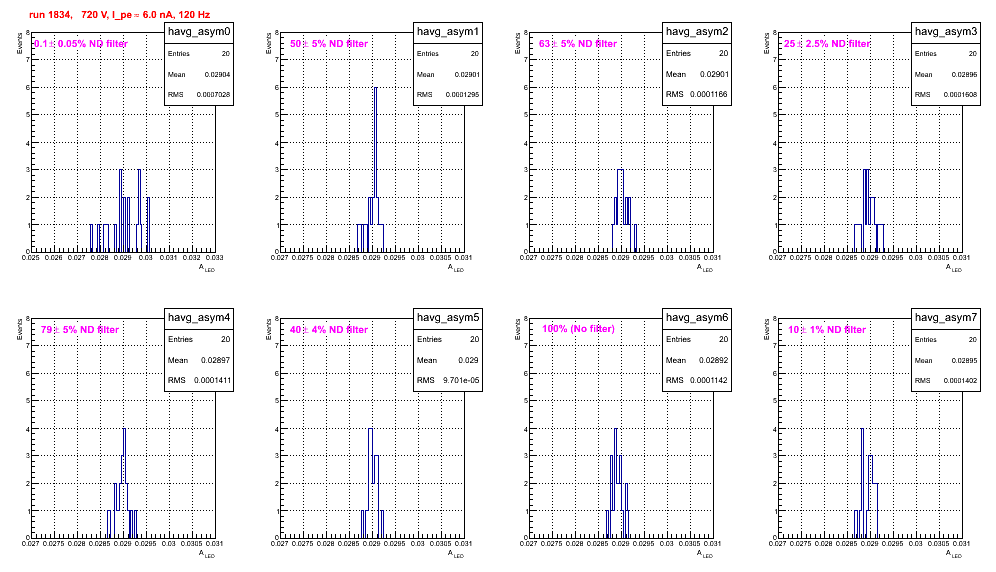
Task: Click the Events y-axis title of havg_asym5 plot
Action: 269,329
